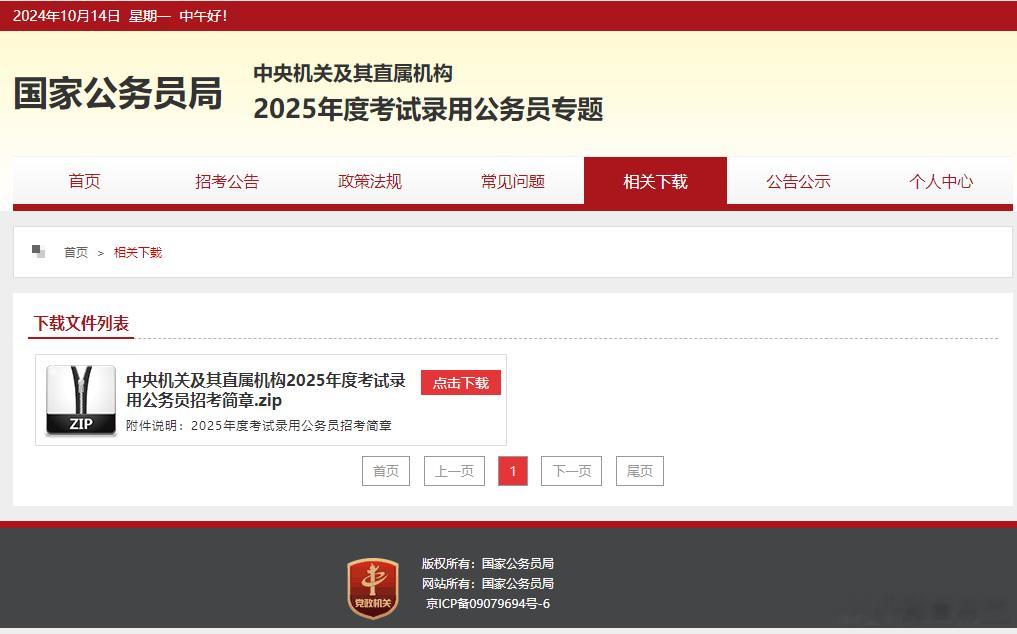1017x634 pixels.
Task: Click the breadcrumb squares icon
Action: coord(38,252)
